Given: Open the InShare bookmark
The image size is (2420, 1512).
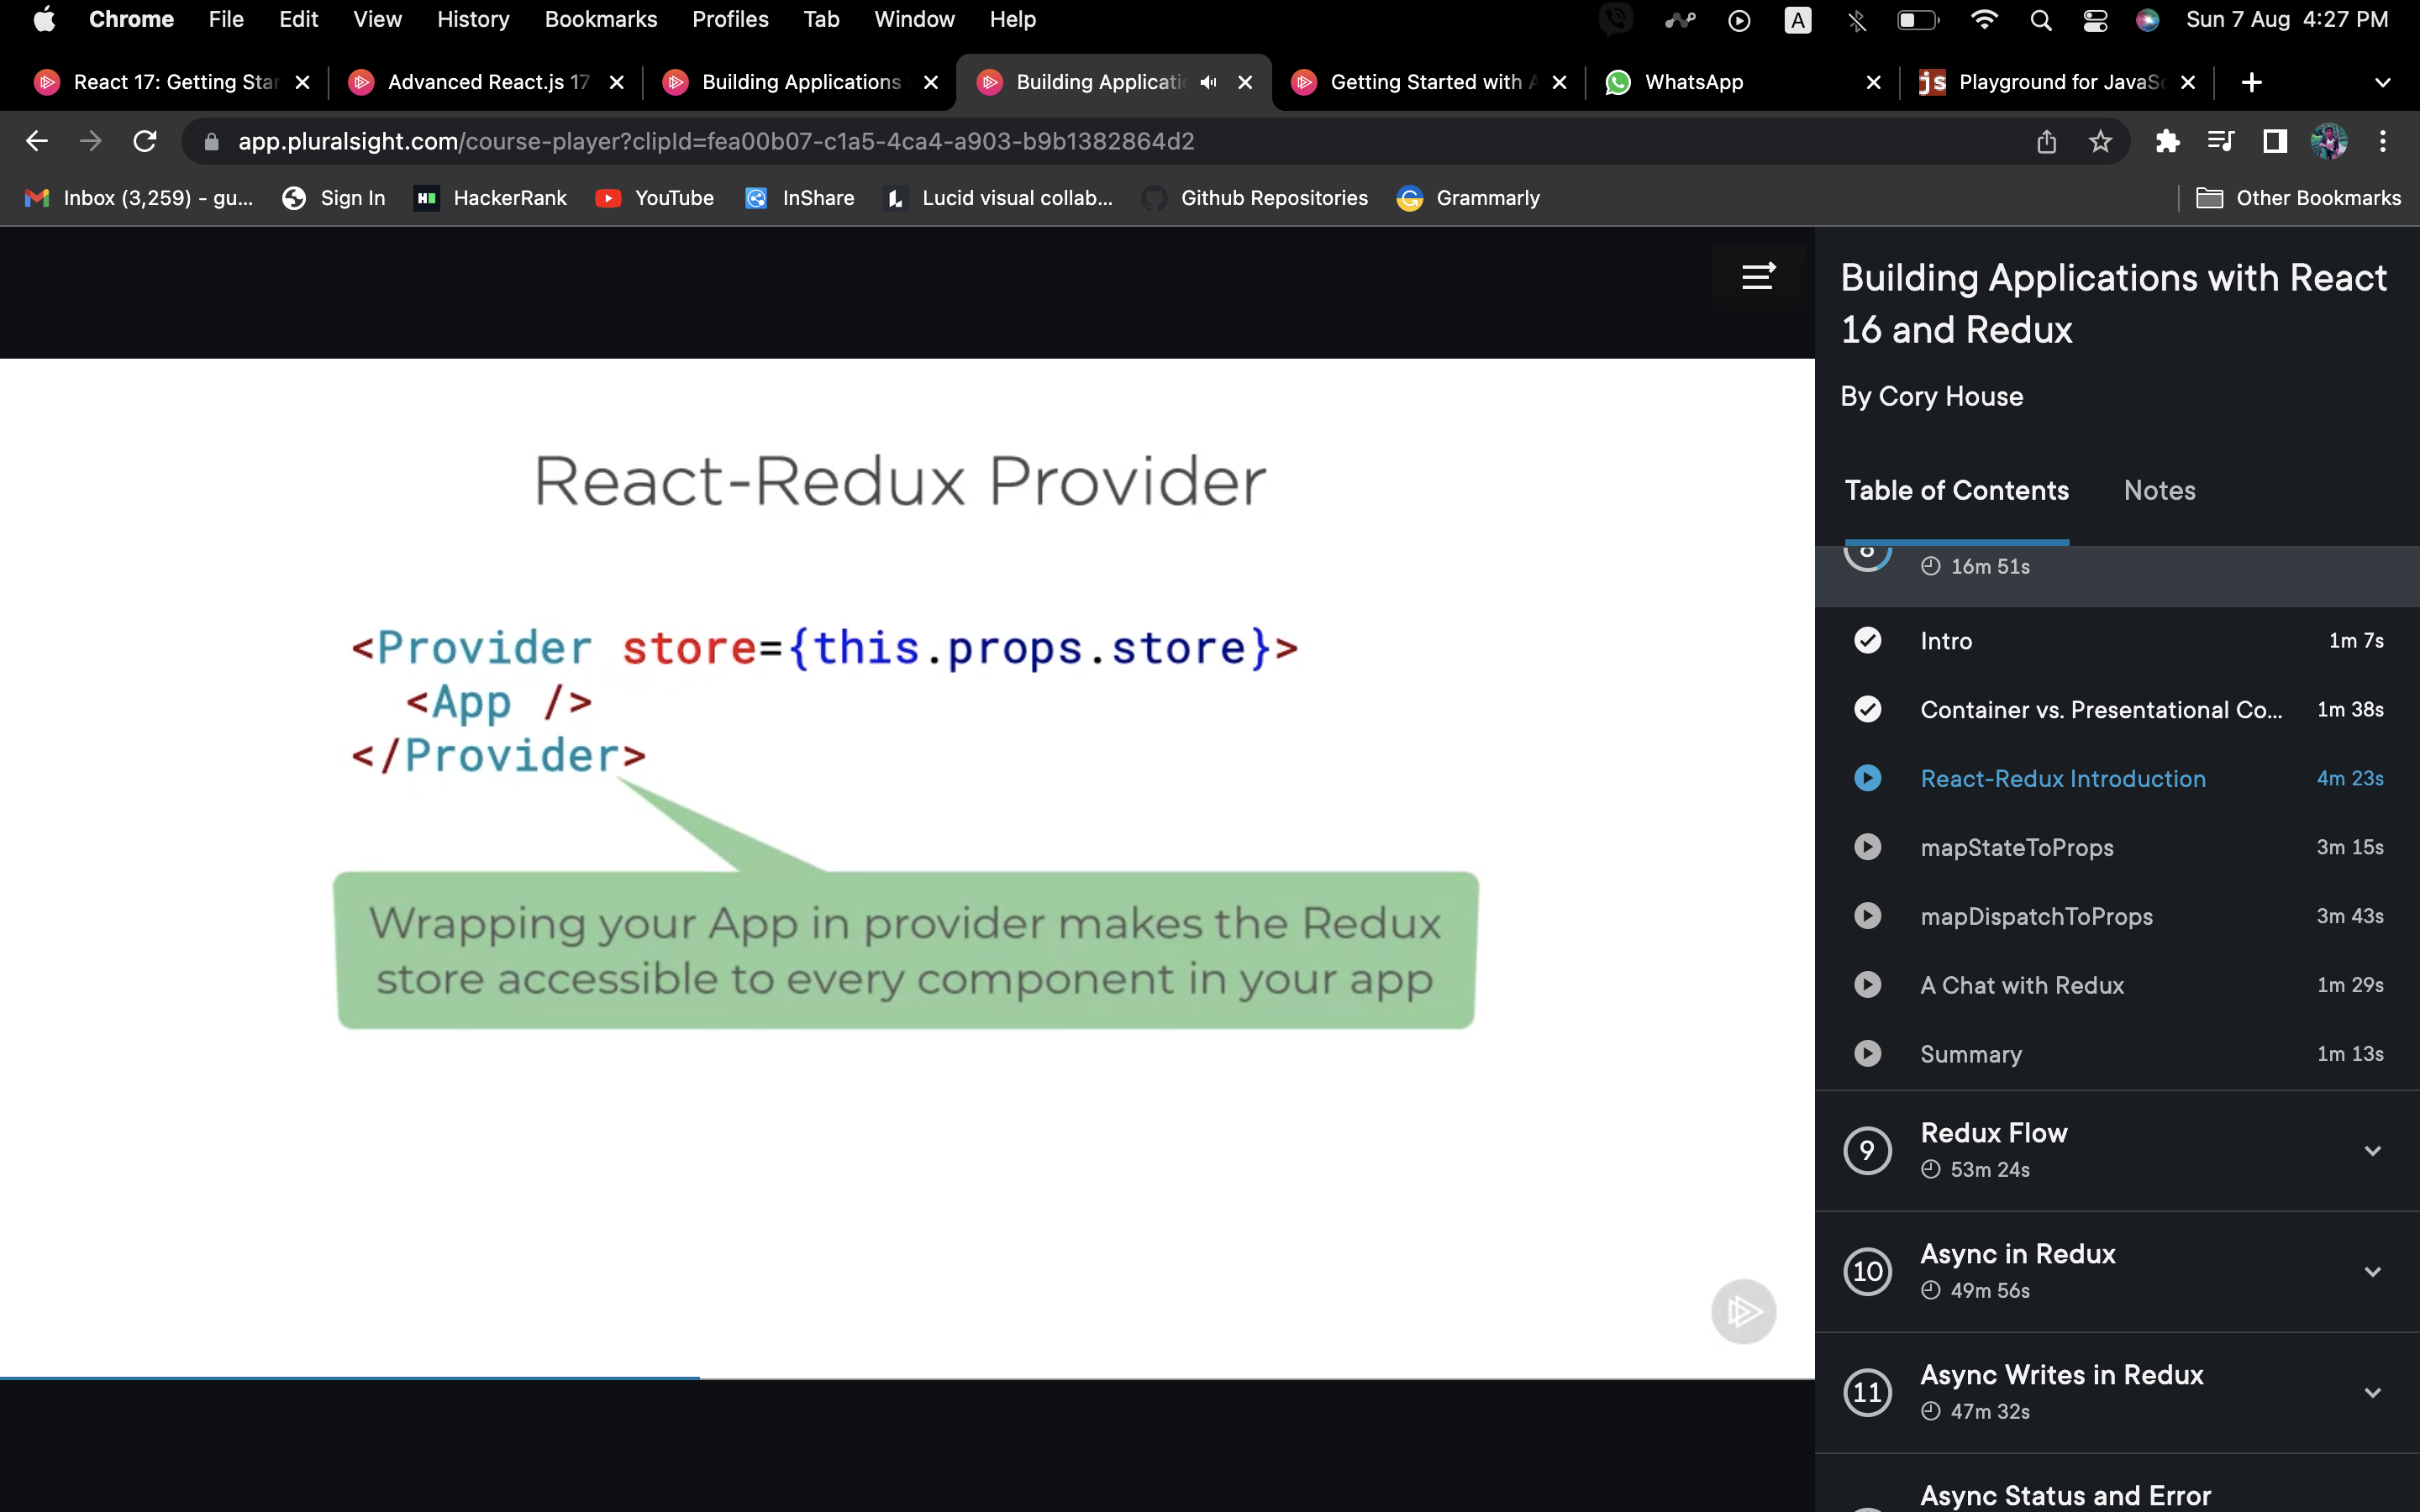Looking at the screenshot, I should pyautogui.click(x=799, y=198).
